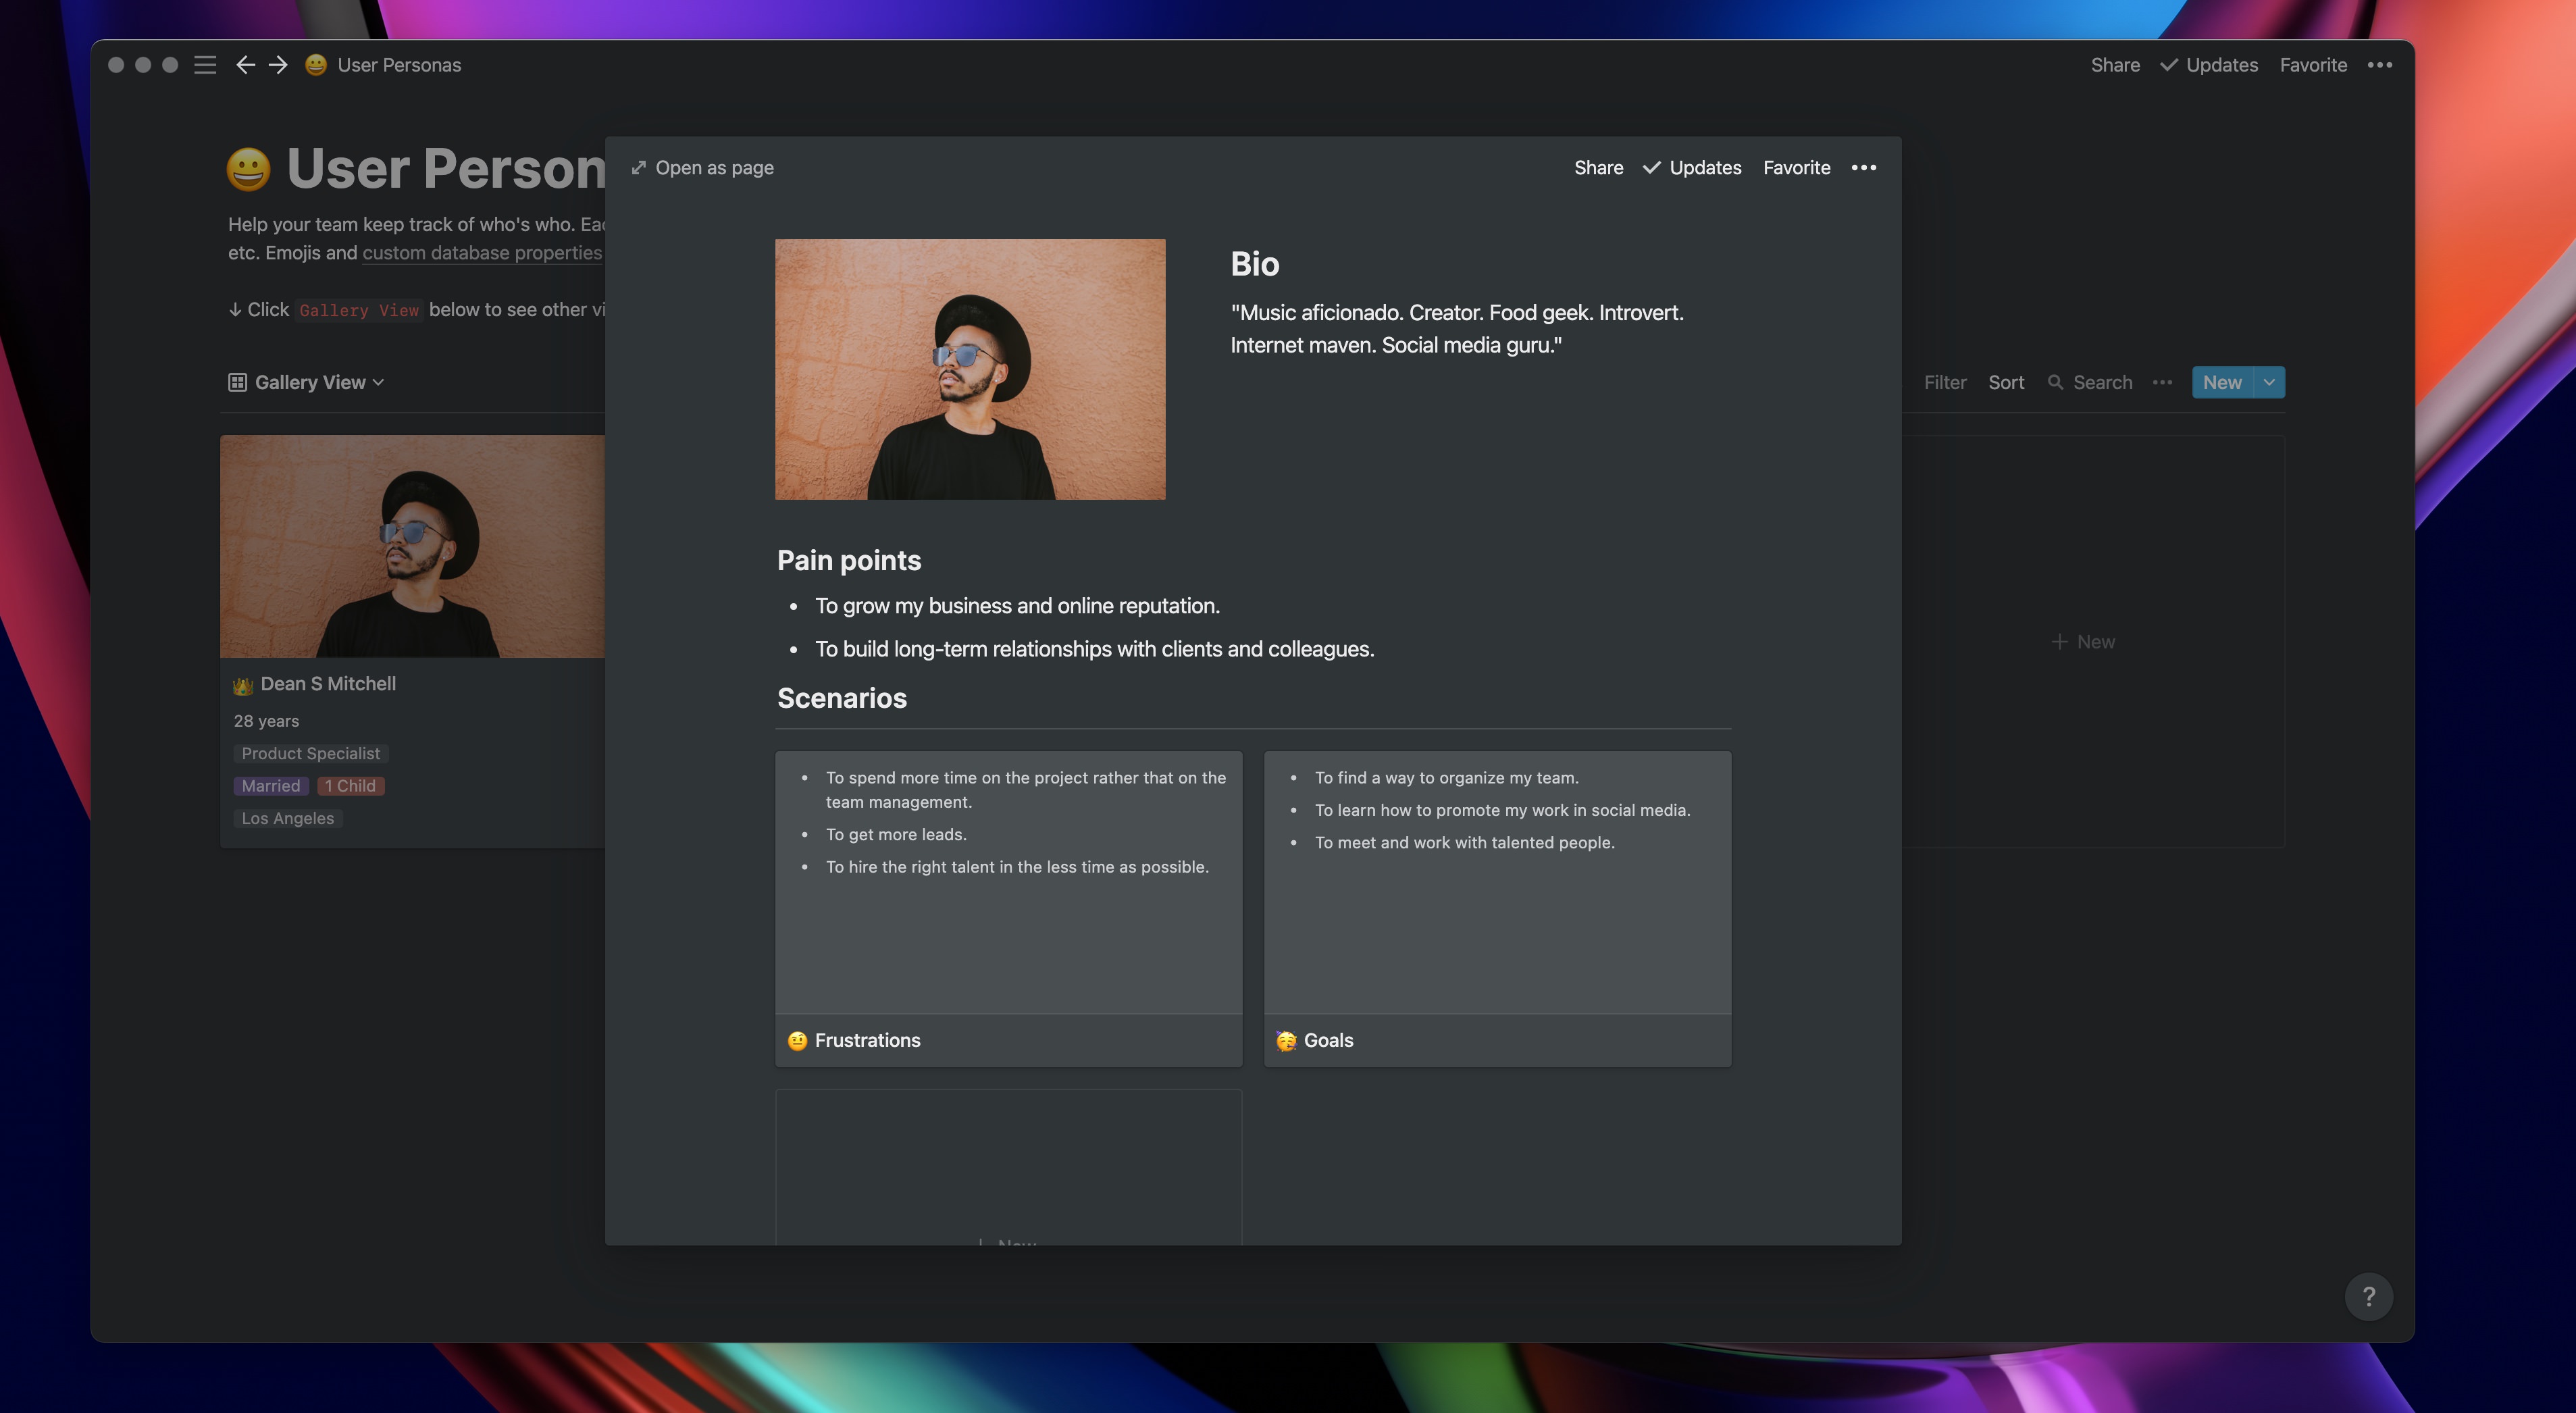Viewport: 2576px width, 1413px height.
Task: Click the Goals emoji icon
Action: pyautogui.click(x=1286, y=1041)
